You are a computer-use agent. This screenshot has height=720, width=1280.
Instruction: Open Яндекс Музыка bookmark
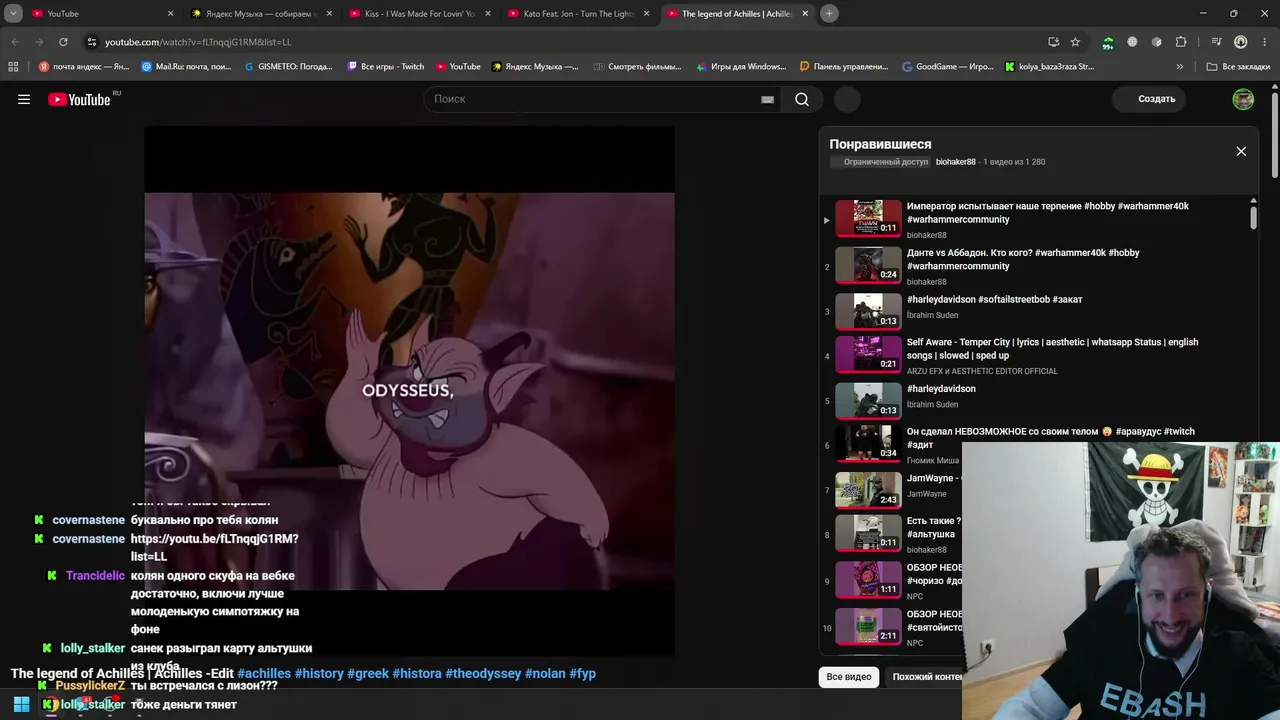tap(534, 67)
